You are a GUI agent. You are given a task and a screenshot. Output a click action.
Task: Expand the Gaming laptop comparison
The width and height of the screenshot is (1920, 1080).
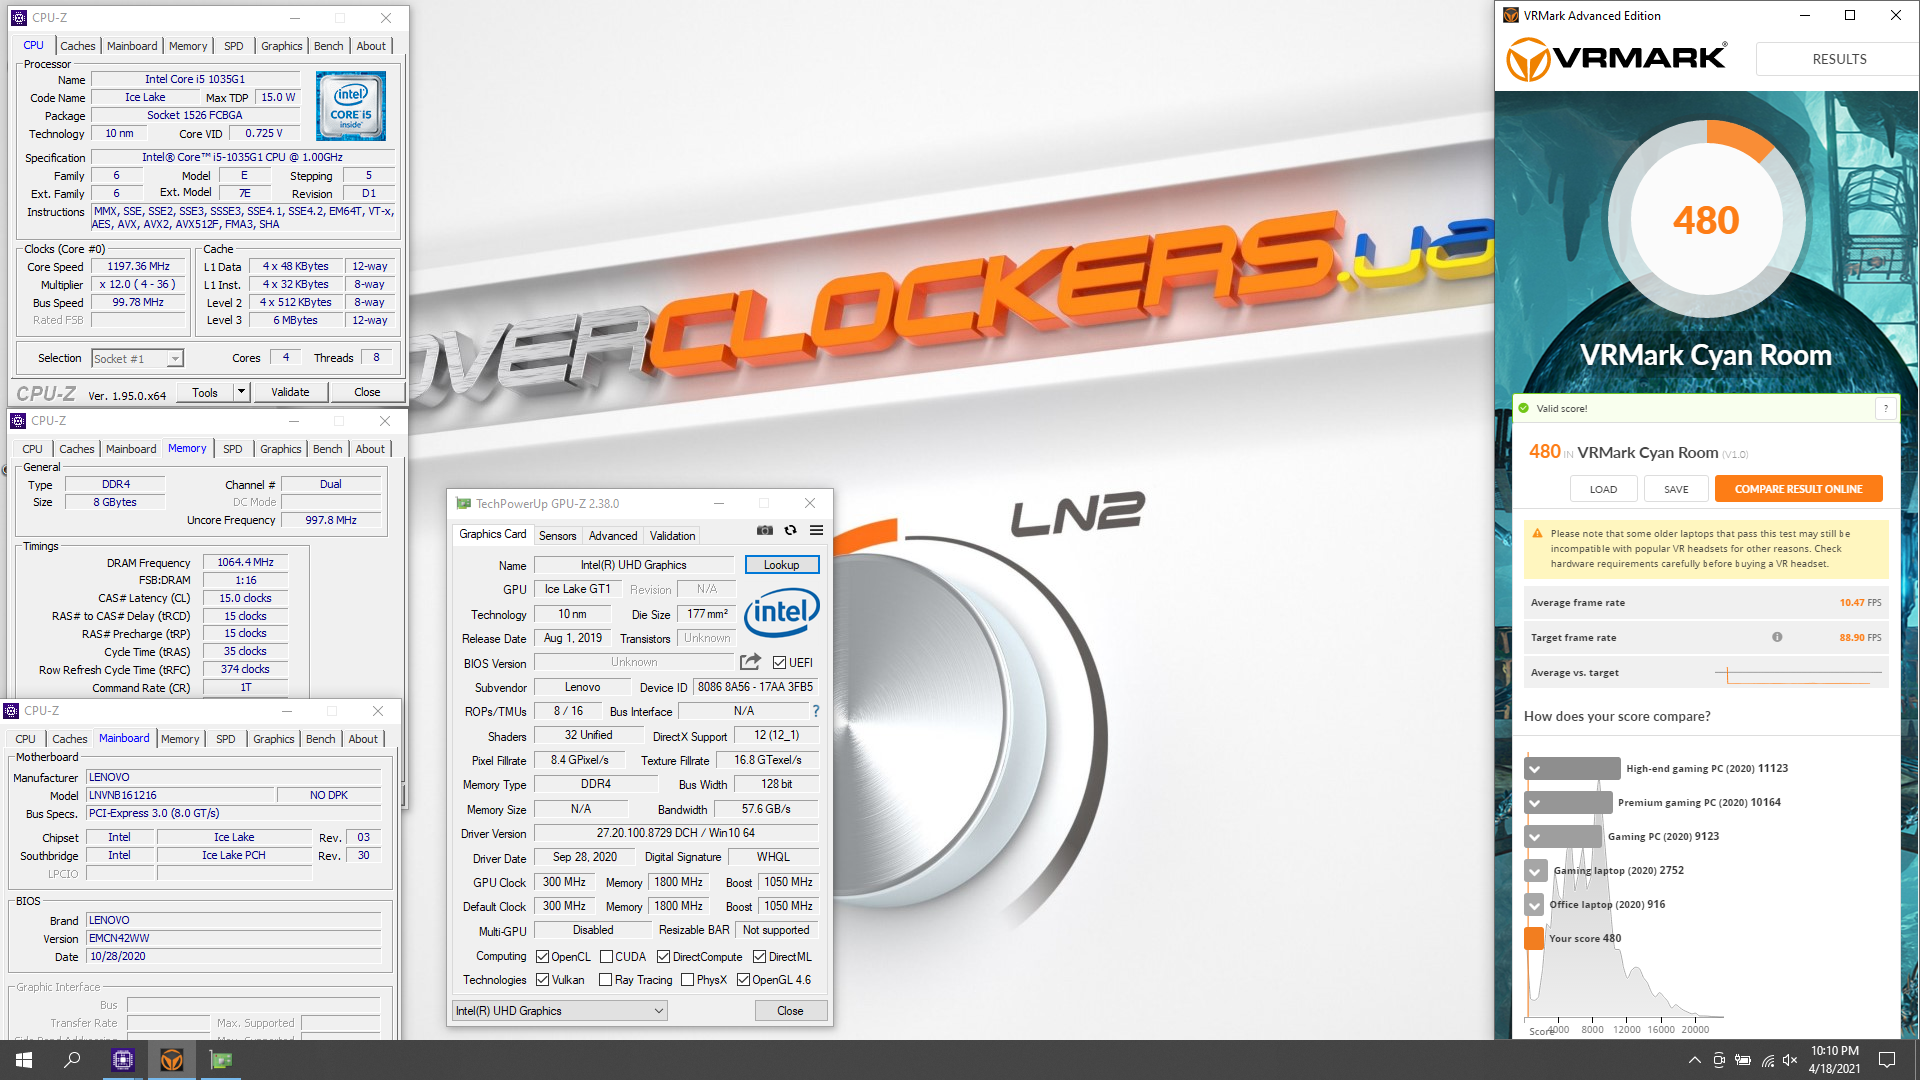tap(1535, 871)
